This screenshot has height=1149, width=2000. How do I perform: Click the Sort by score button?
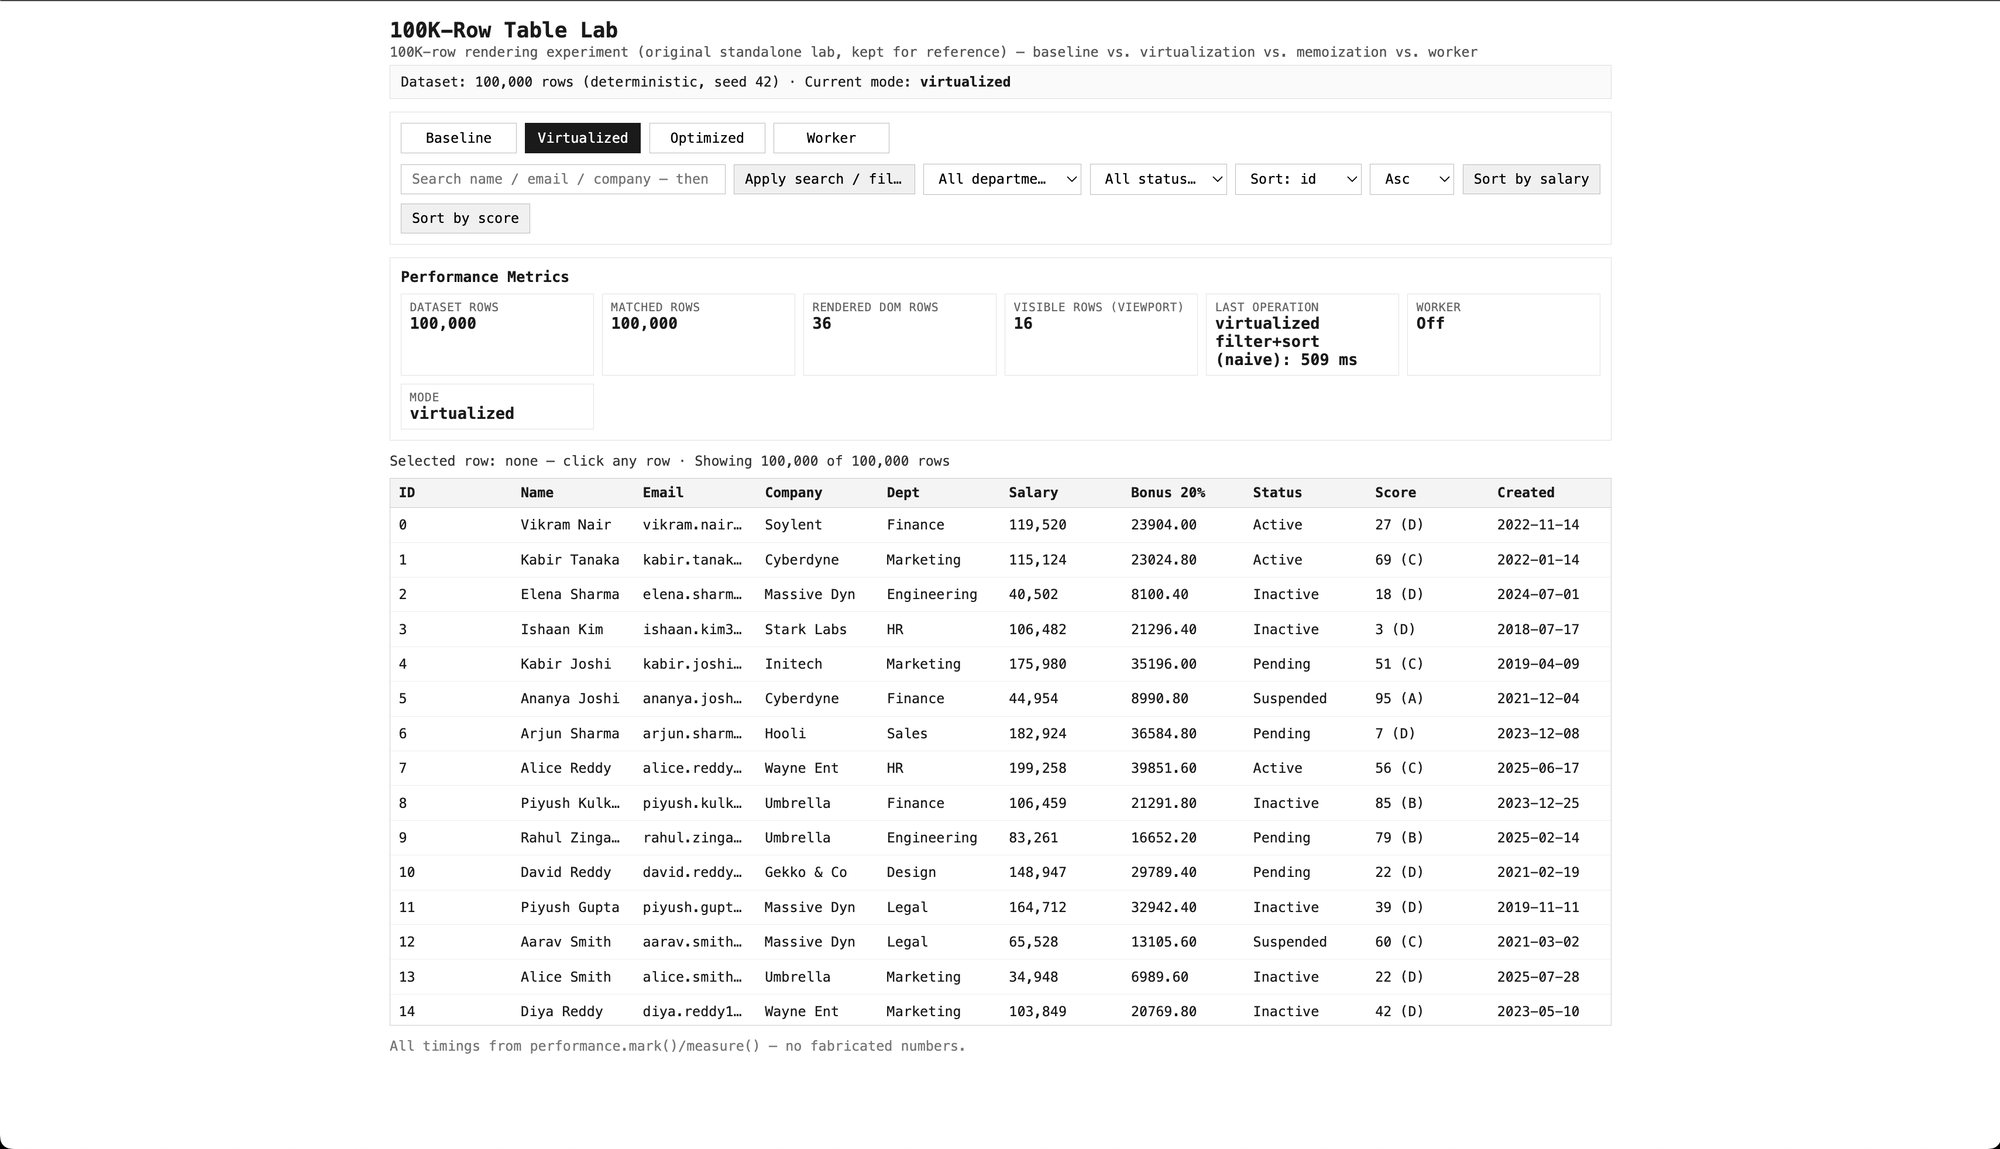465,218
